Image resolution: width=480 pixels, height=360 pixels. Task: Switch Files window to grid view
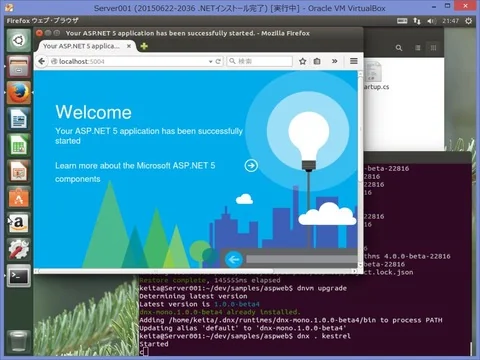[x=433, y=48]
